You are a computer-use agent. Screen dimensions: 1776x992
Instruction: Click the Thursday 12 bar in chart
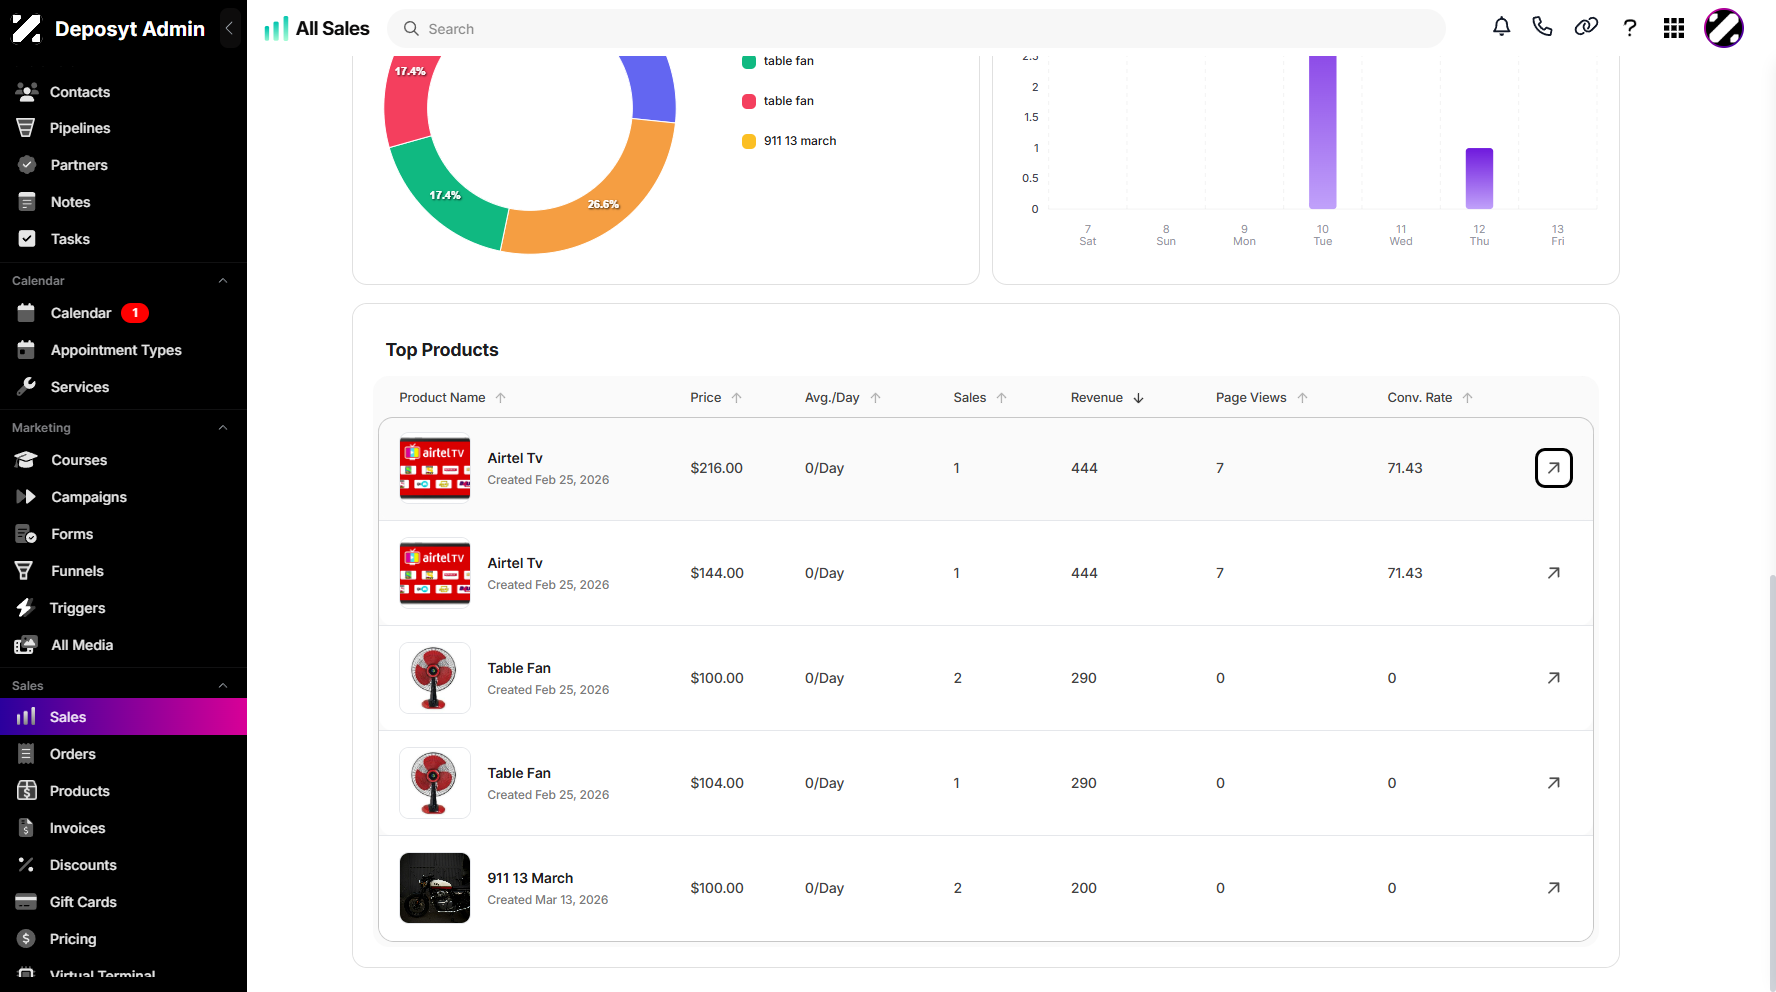(x=1479, y=179)
